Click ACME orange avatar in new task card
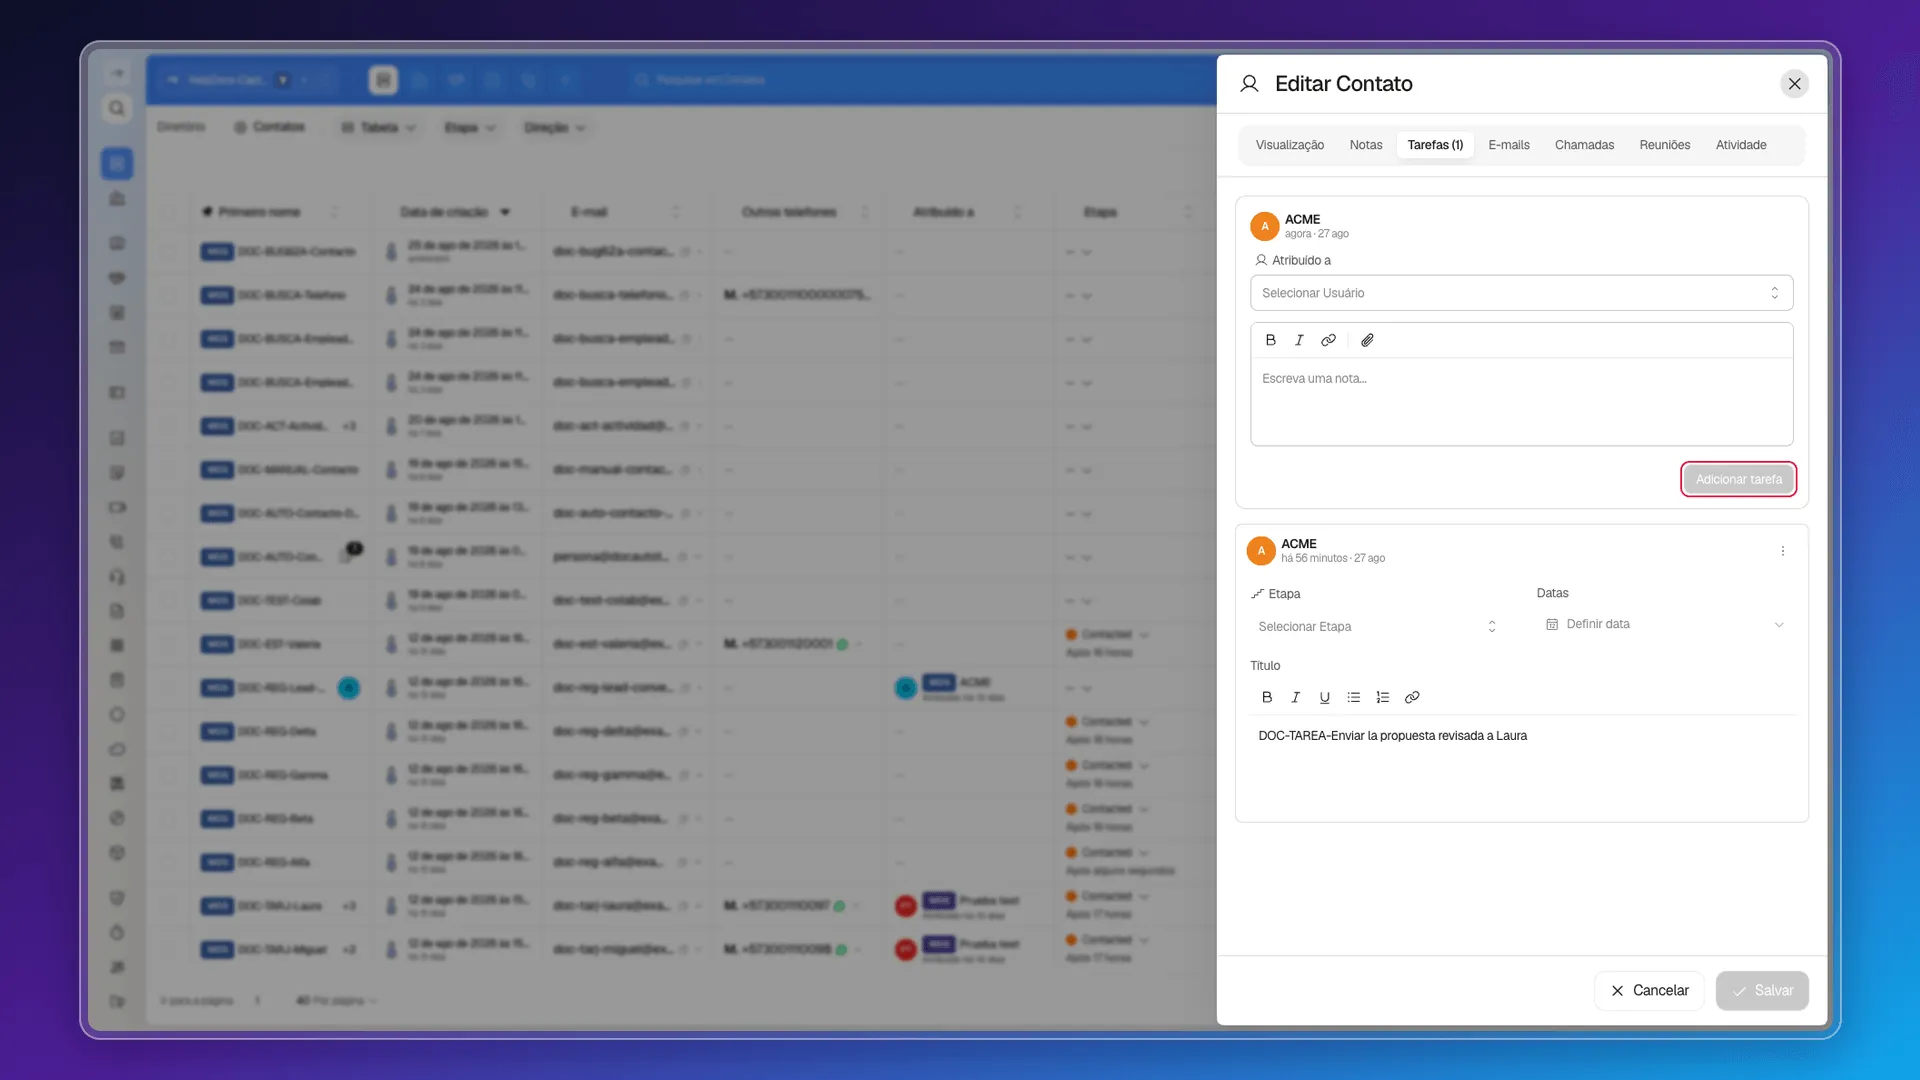1920x1080 pixels. tap(1265, 226)
